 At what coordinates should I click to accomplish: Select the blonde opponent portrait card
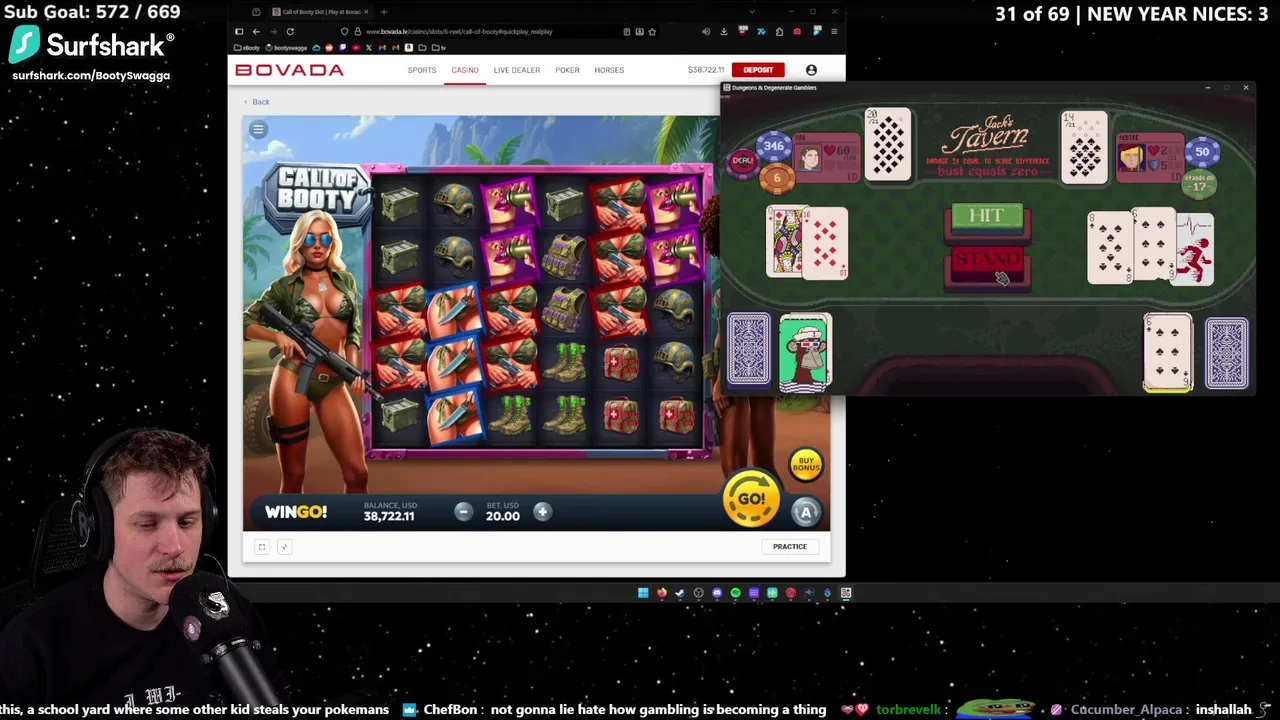point(1149,157)
